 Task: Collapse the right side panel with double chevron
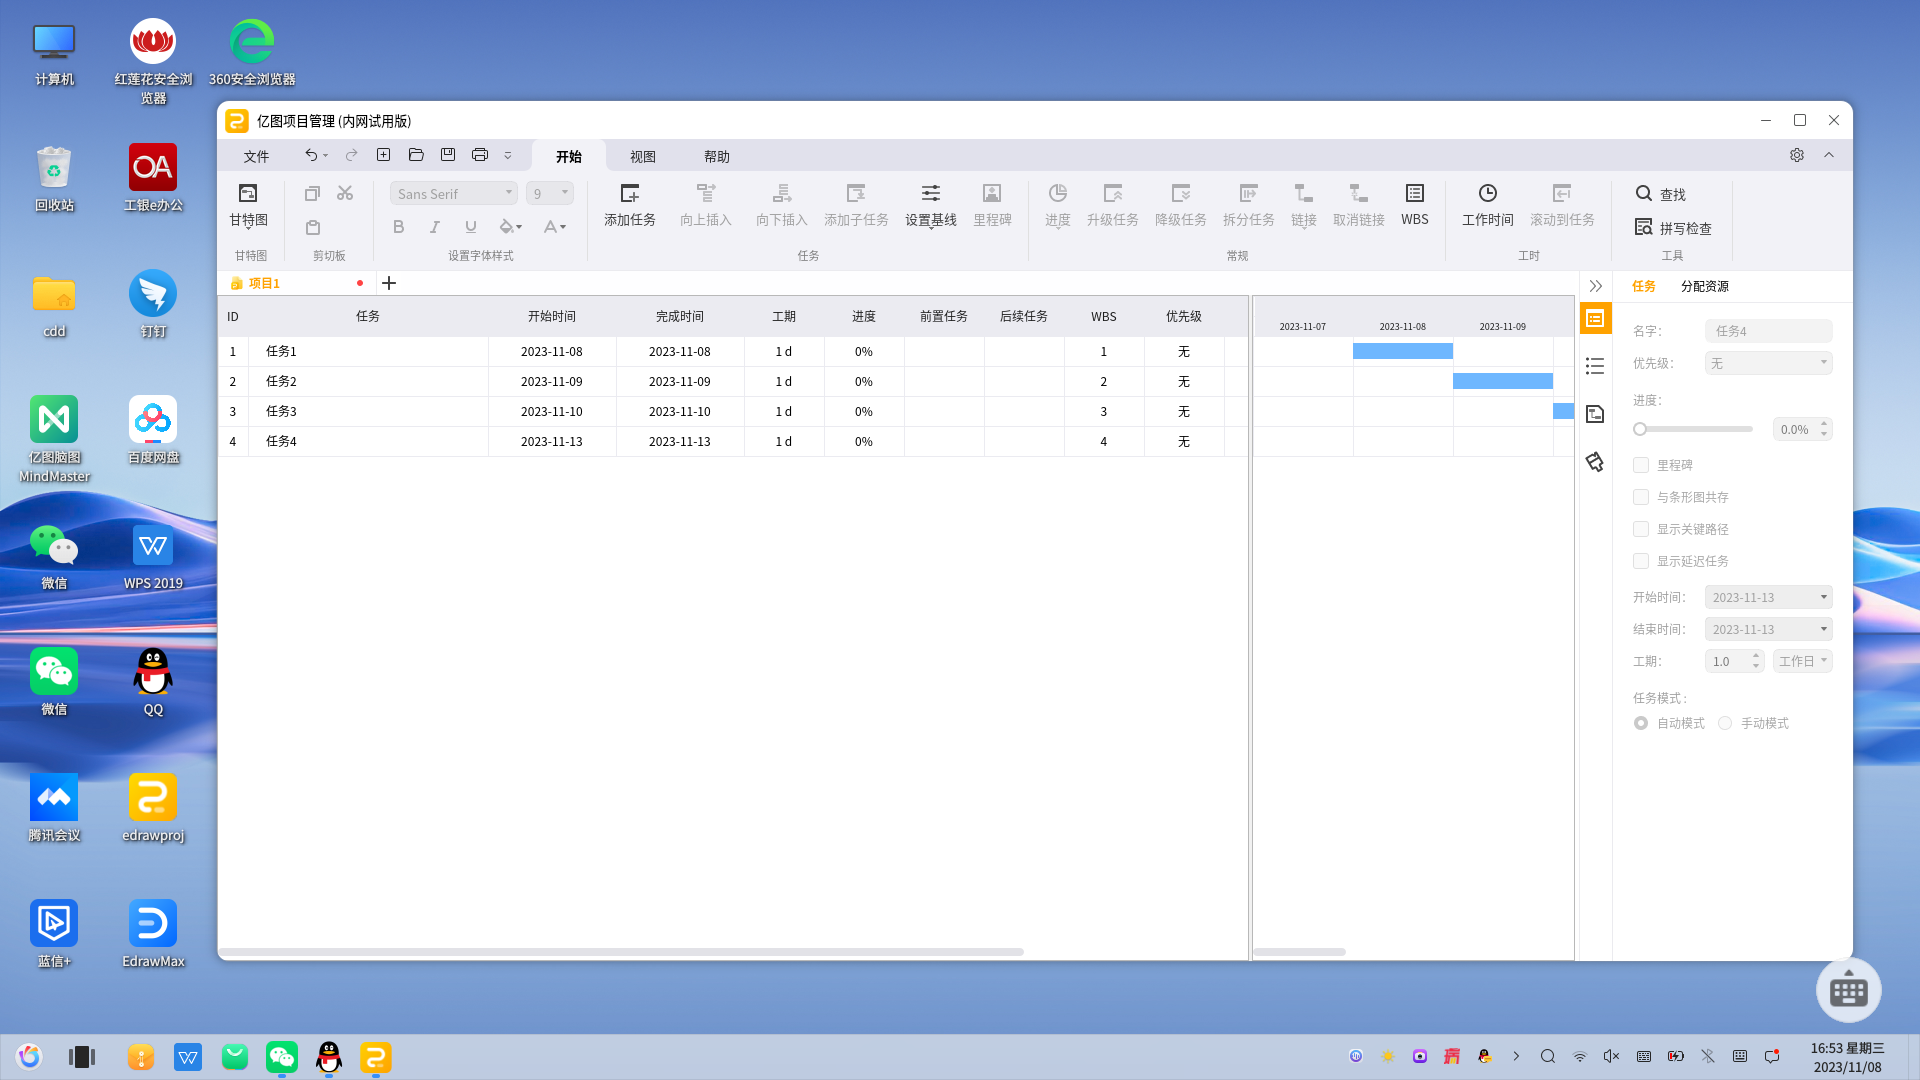1595,286
